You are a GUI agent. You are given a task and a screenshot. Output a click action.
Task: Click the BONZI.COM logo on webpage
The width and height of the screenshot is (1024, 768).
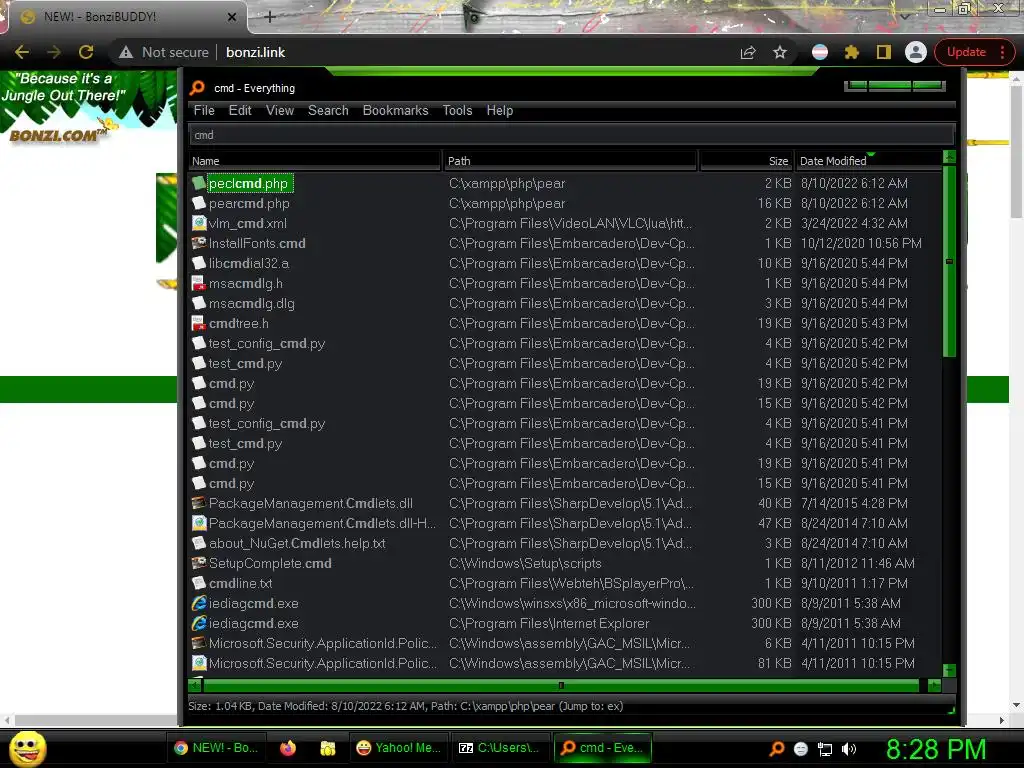pos(57,134)
